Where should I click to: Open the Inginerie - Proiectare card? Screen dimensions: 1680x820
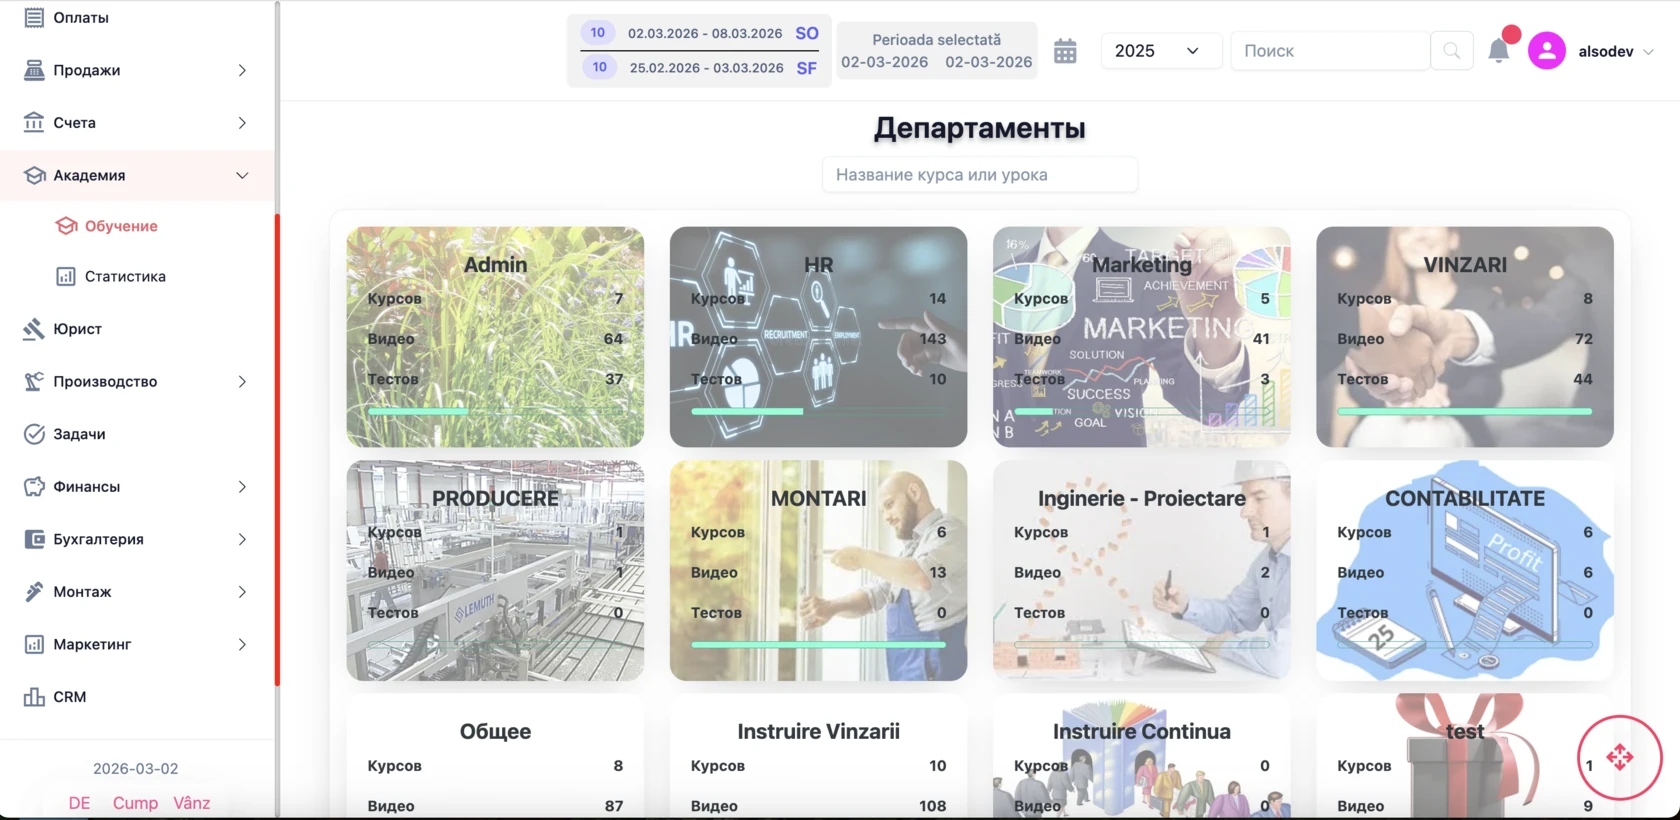coord(1142,571)
